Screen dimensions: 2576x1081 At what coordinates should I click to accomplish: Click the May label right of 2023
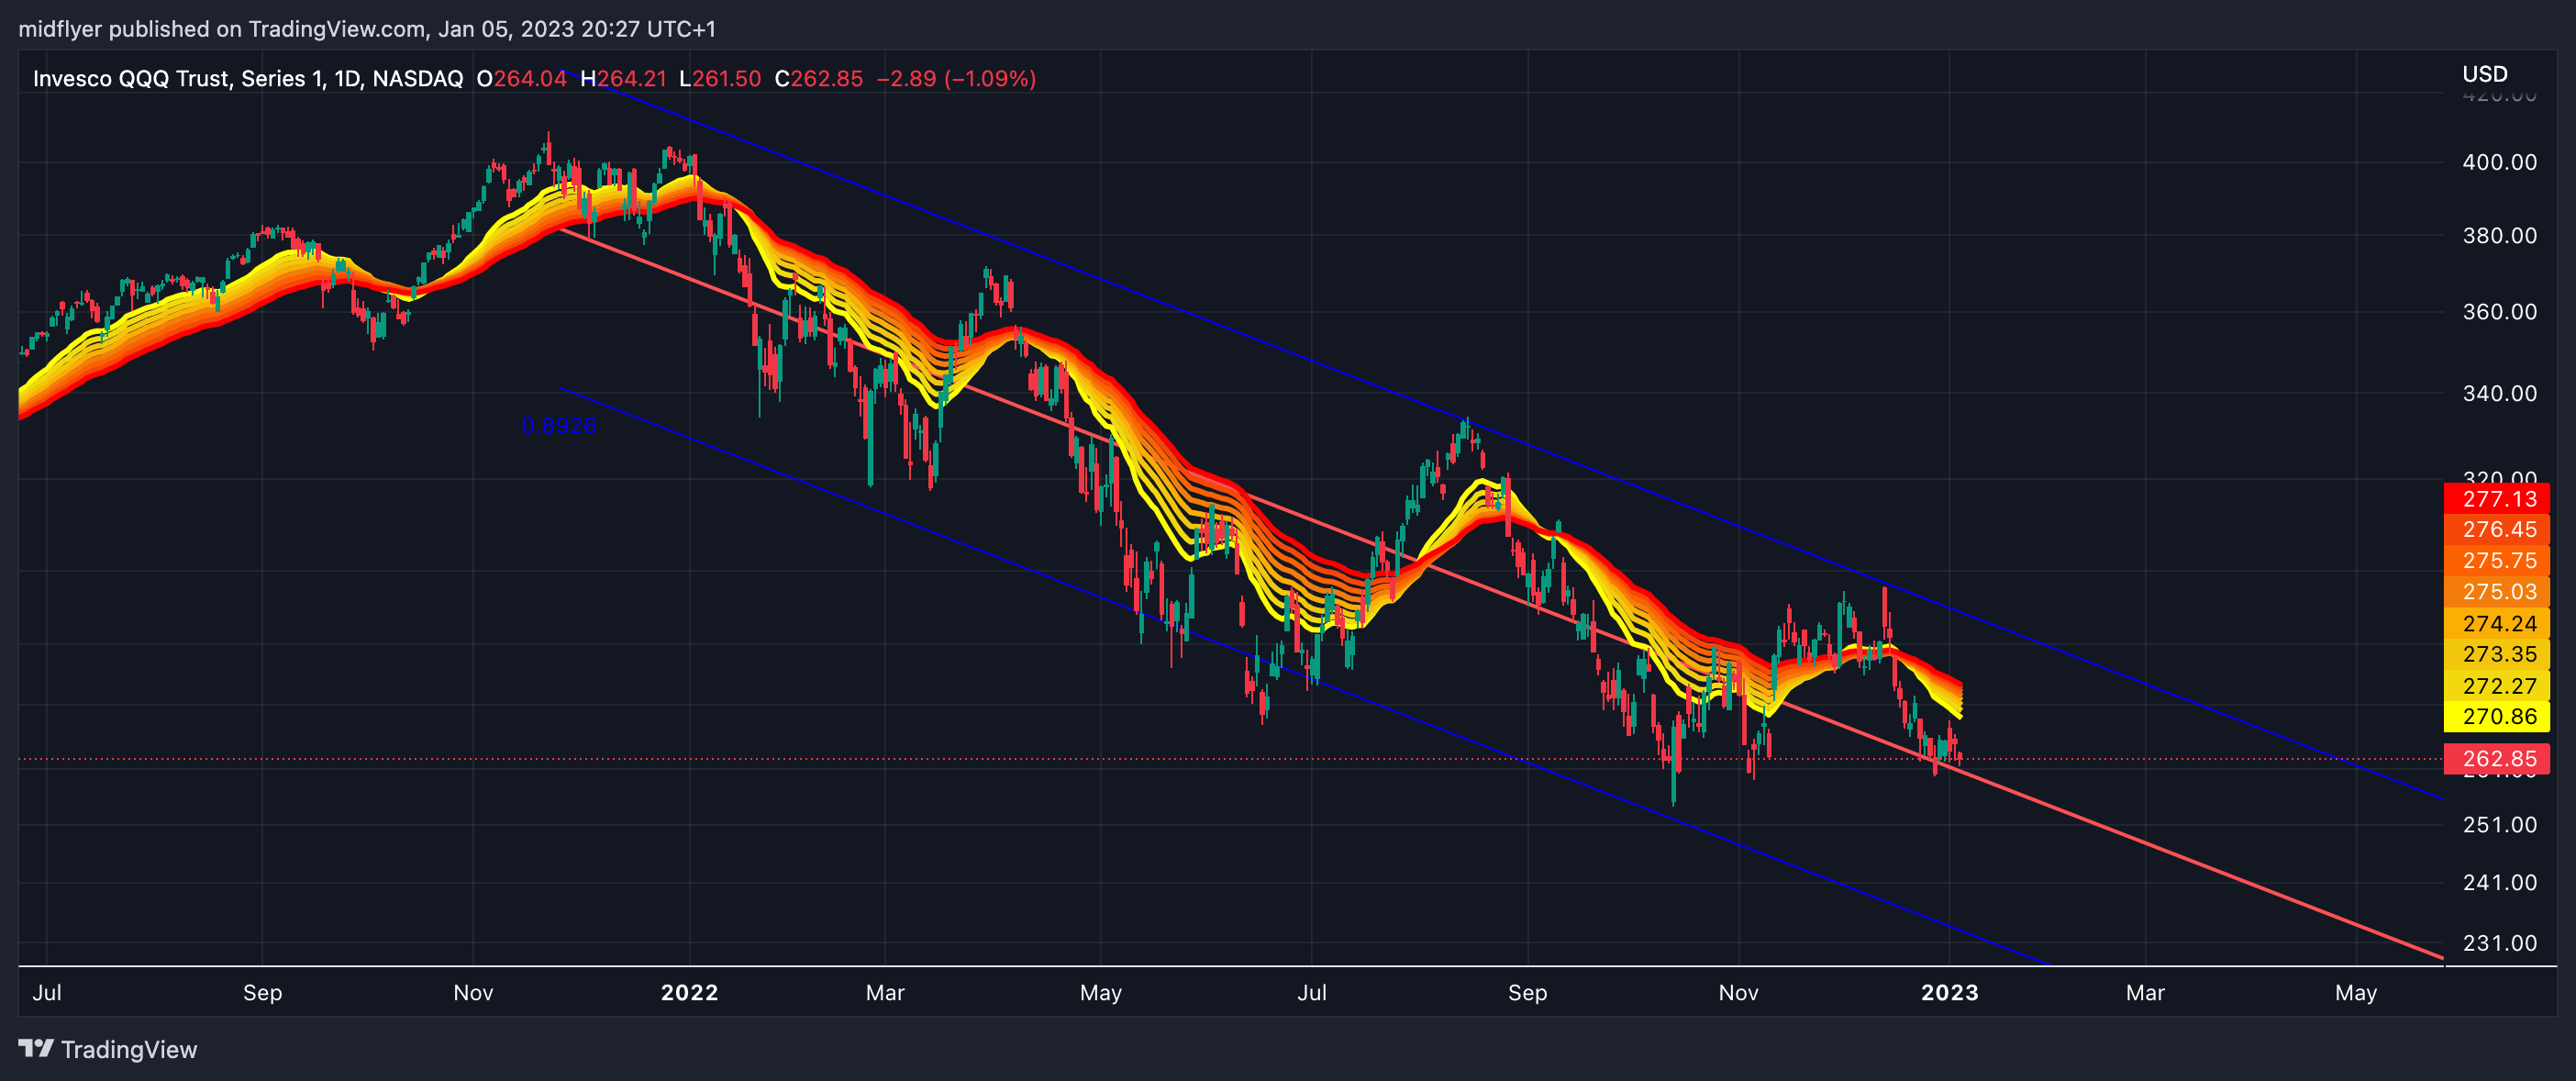pyautogui.click(x=2356, y=993)
